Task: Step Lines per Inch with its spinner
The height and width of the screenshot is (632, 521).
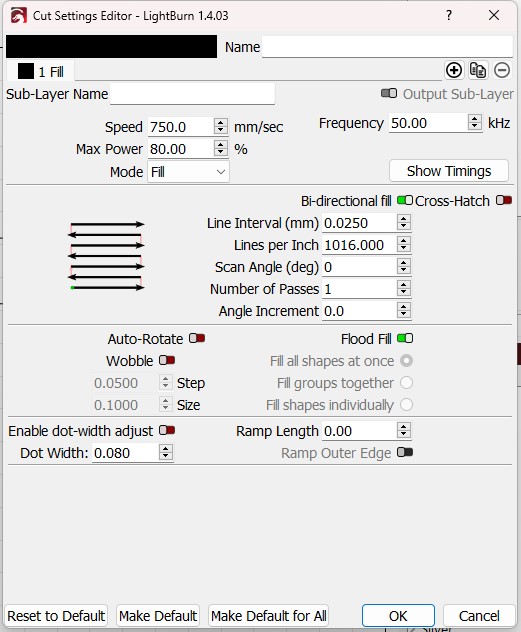Action: 404,245
